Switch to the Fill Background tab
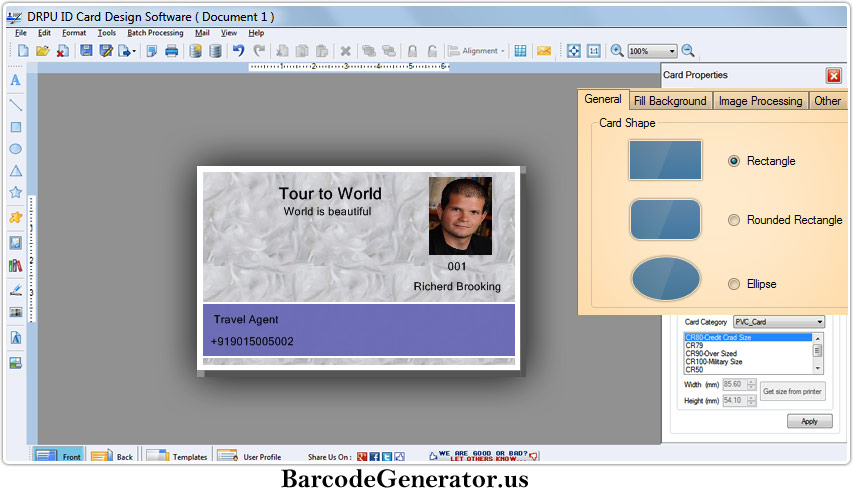Image resolution: width=853 pixels, height=488 pixels. [x=670, y=101]
